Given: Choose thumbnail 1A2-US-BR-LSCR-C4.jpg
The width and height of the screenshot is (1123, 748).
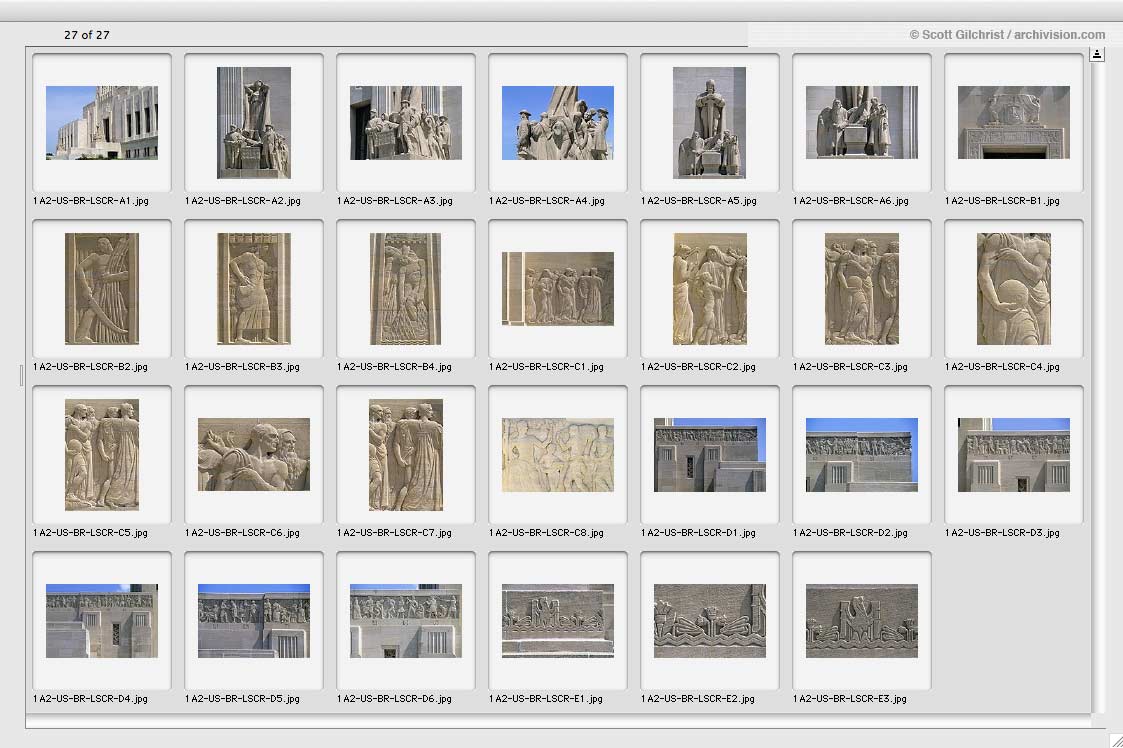Looking at the screenshot, I should [1013, 289].
